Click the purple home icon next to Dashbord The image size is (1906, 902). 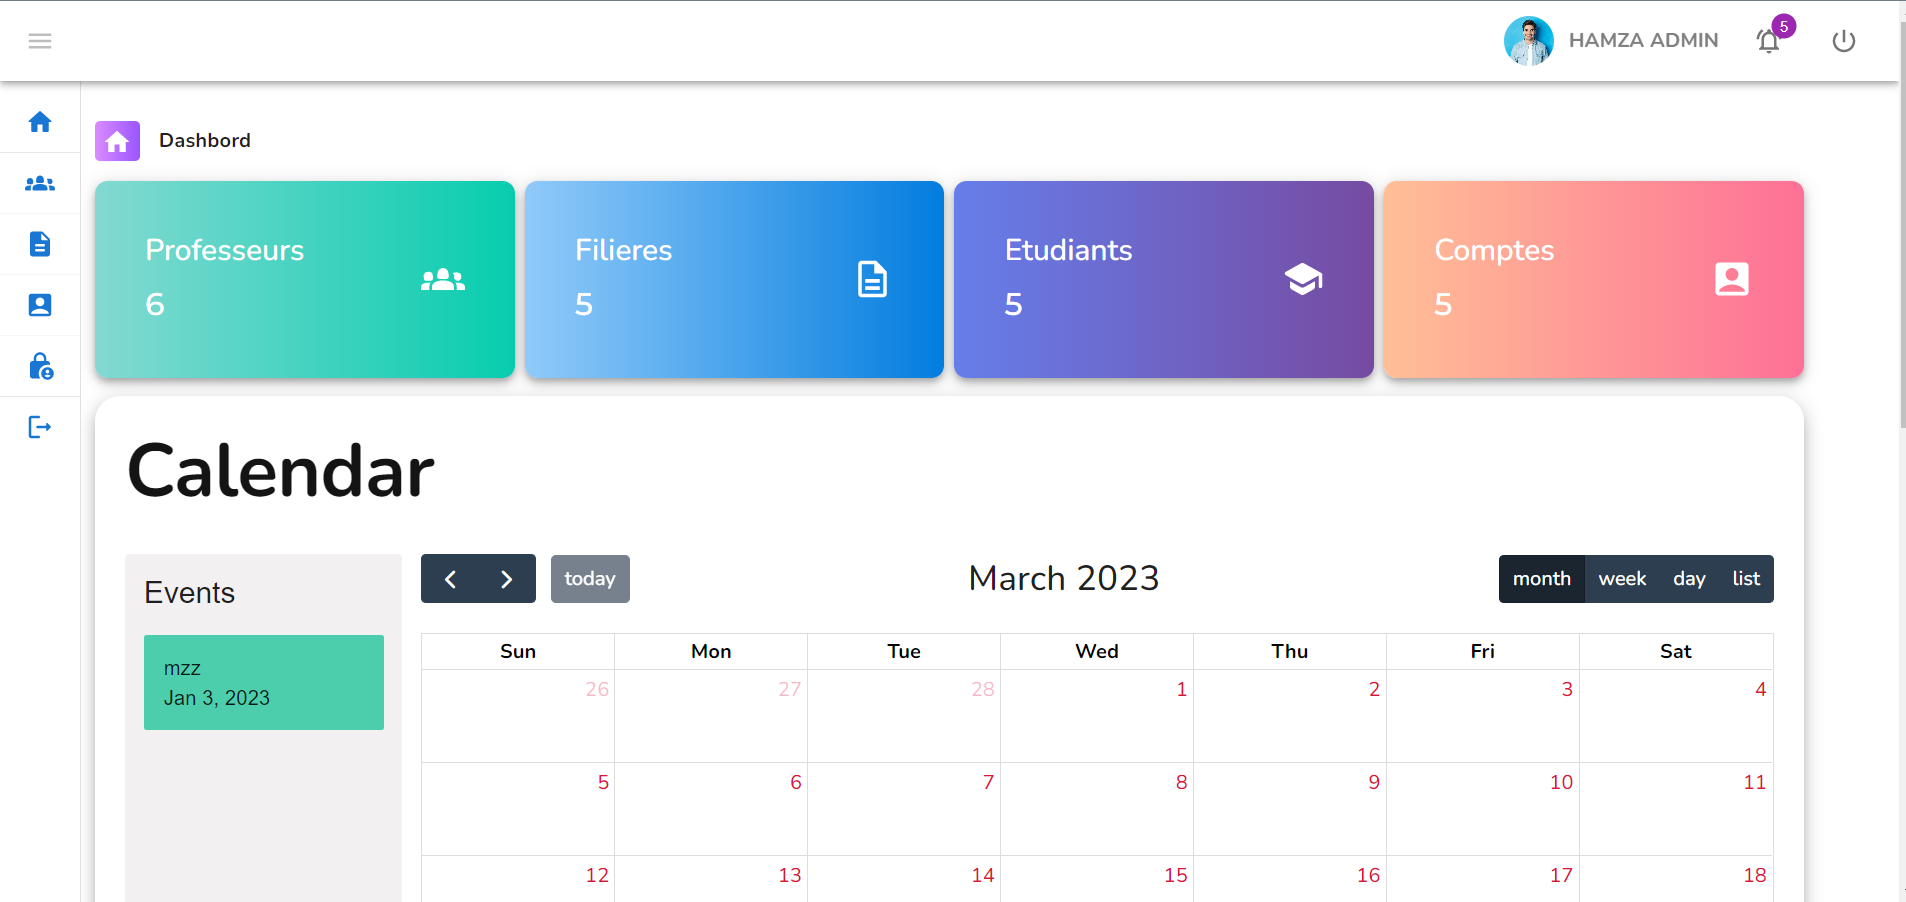coord(117,140)
